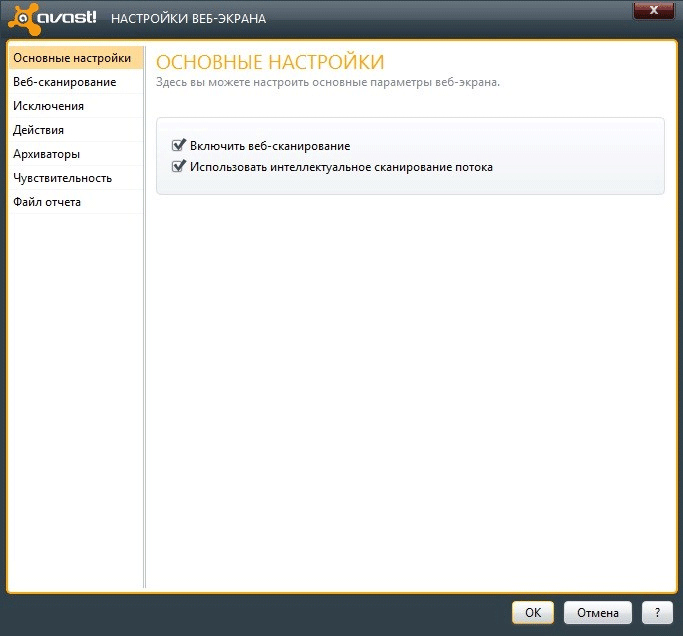This screenshot has height=636, width=683.
Task: Open the Архиваторы settings page
Action: point(46,154)
